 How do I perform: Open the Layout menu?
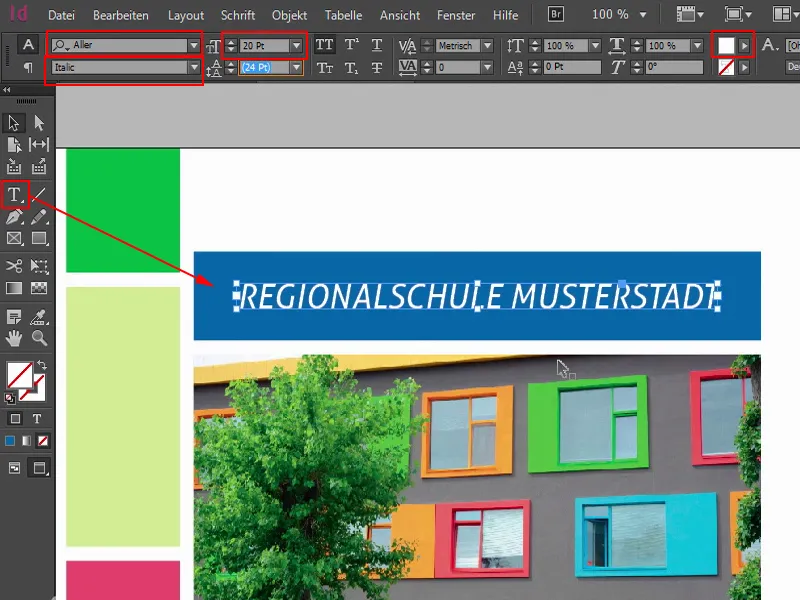pos(186,15)
